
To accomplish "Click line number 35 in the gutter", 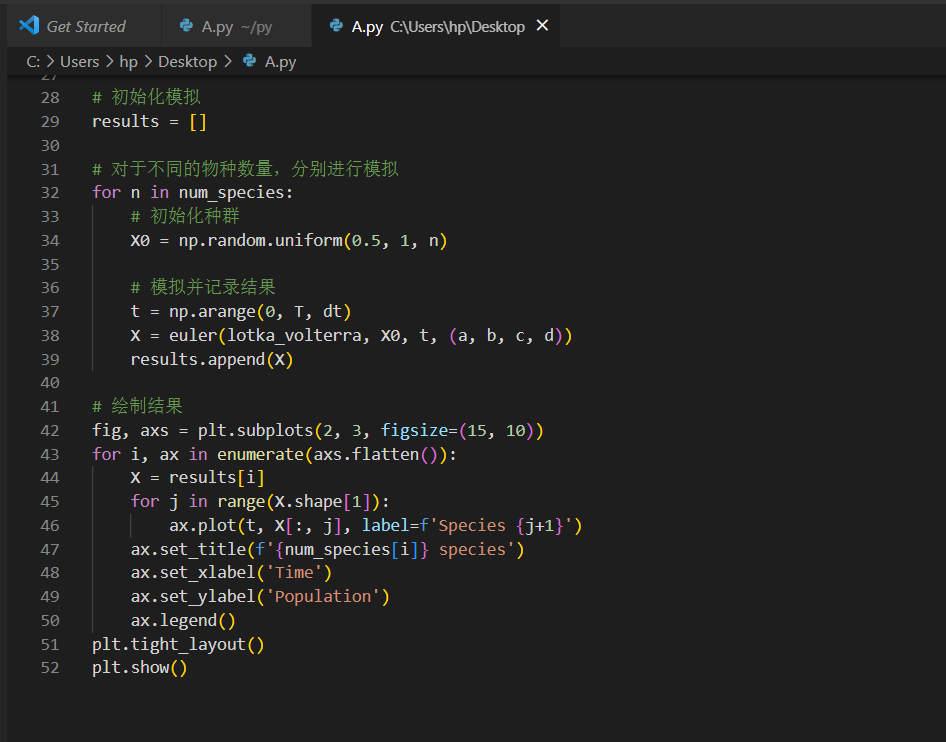I will tap(50, 264).
